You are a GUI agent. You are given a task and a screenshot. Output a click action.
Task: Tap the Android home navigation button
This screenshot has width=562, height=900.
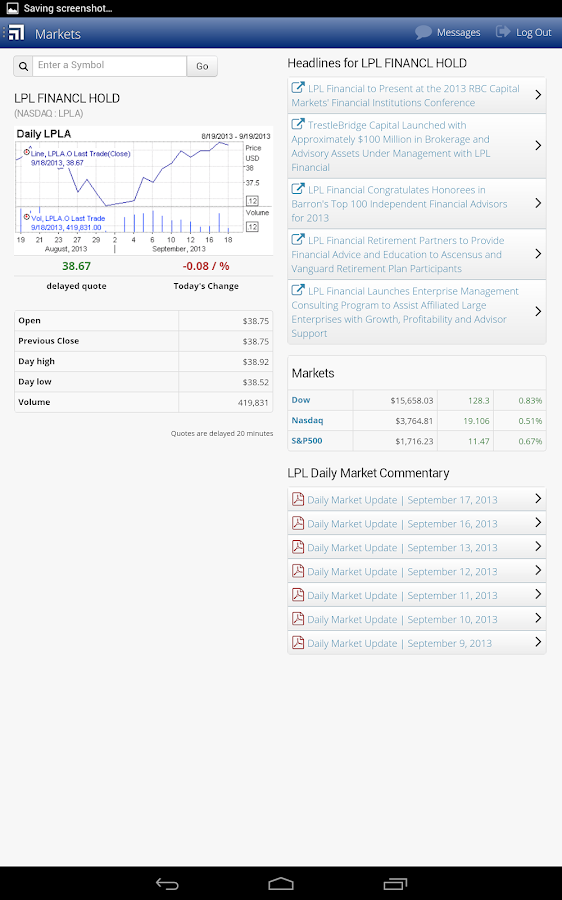pos(281,884)
